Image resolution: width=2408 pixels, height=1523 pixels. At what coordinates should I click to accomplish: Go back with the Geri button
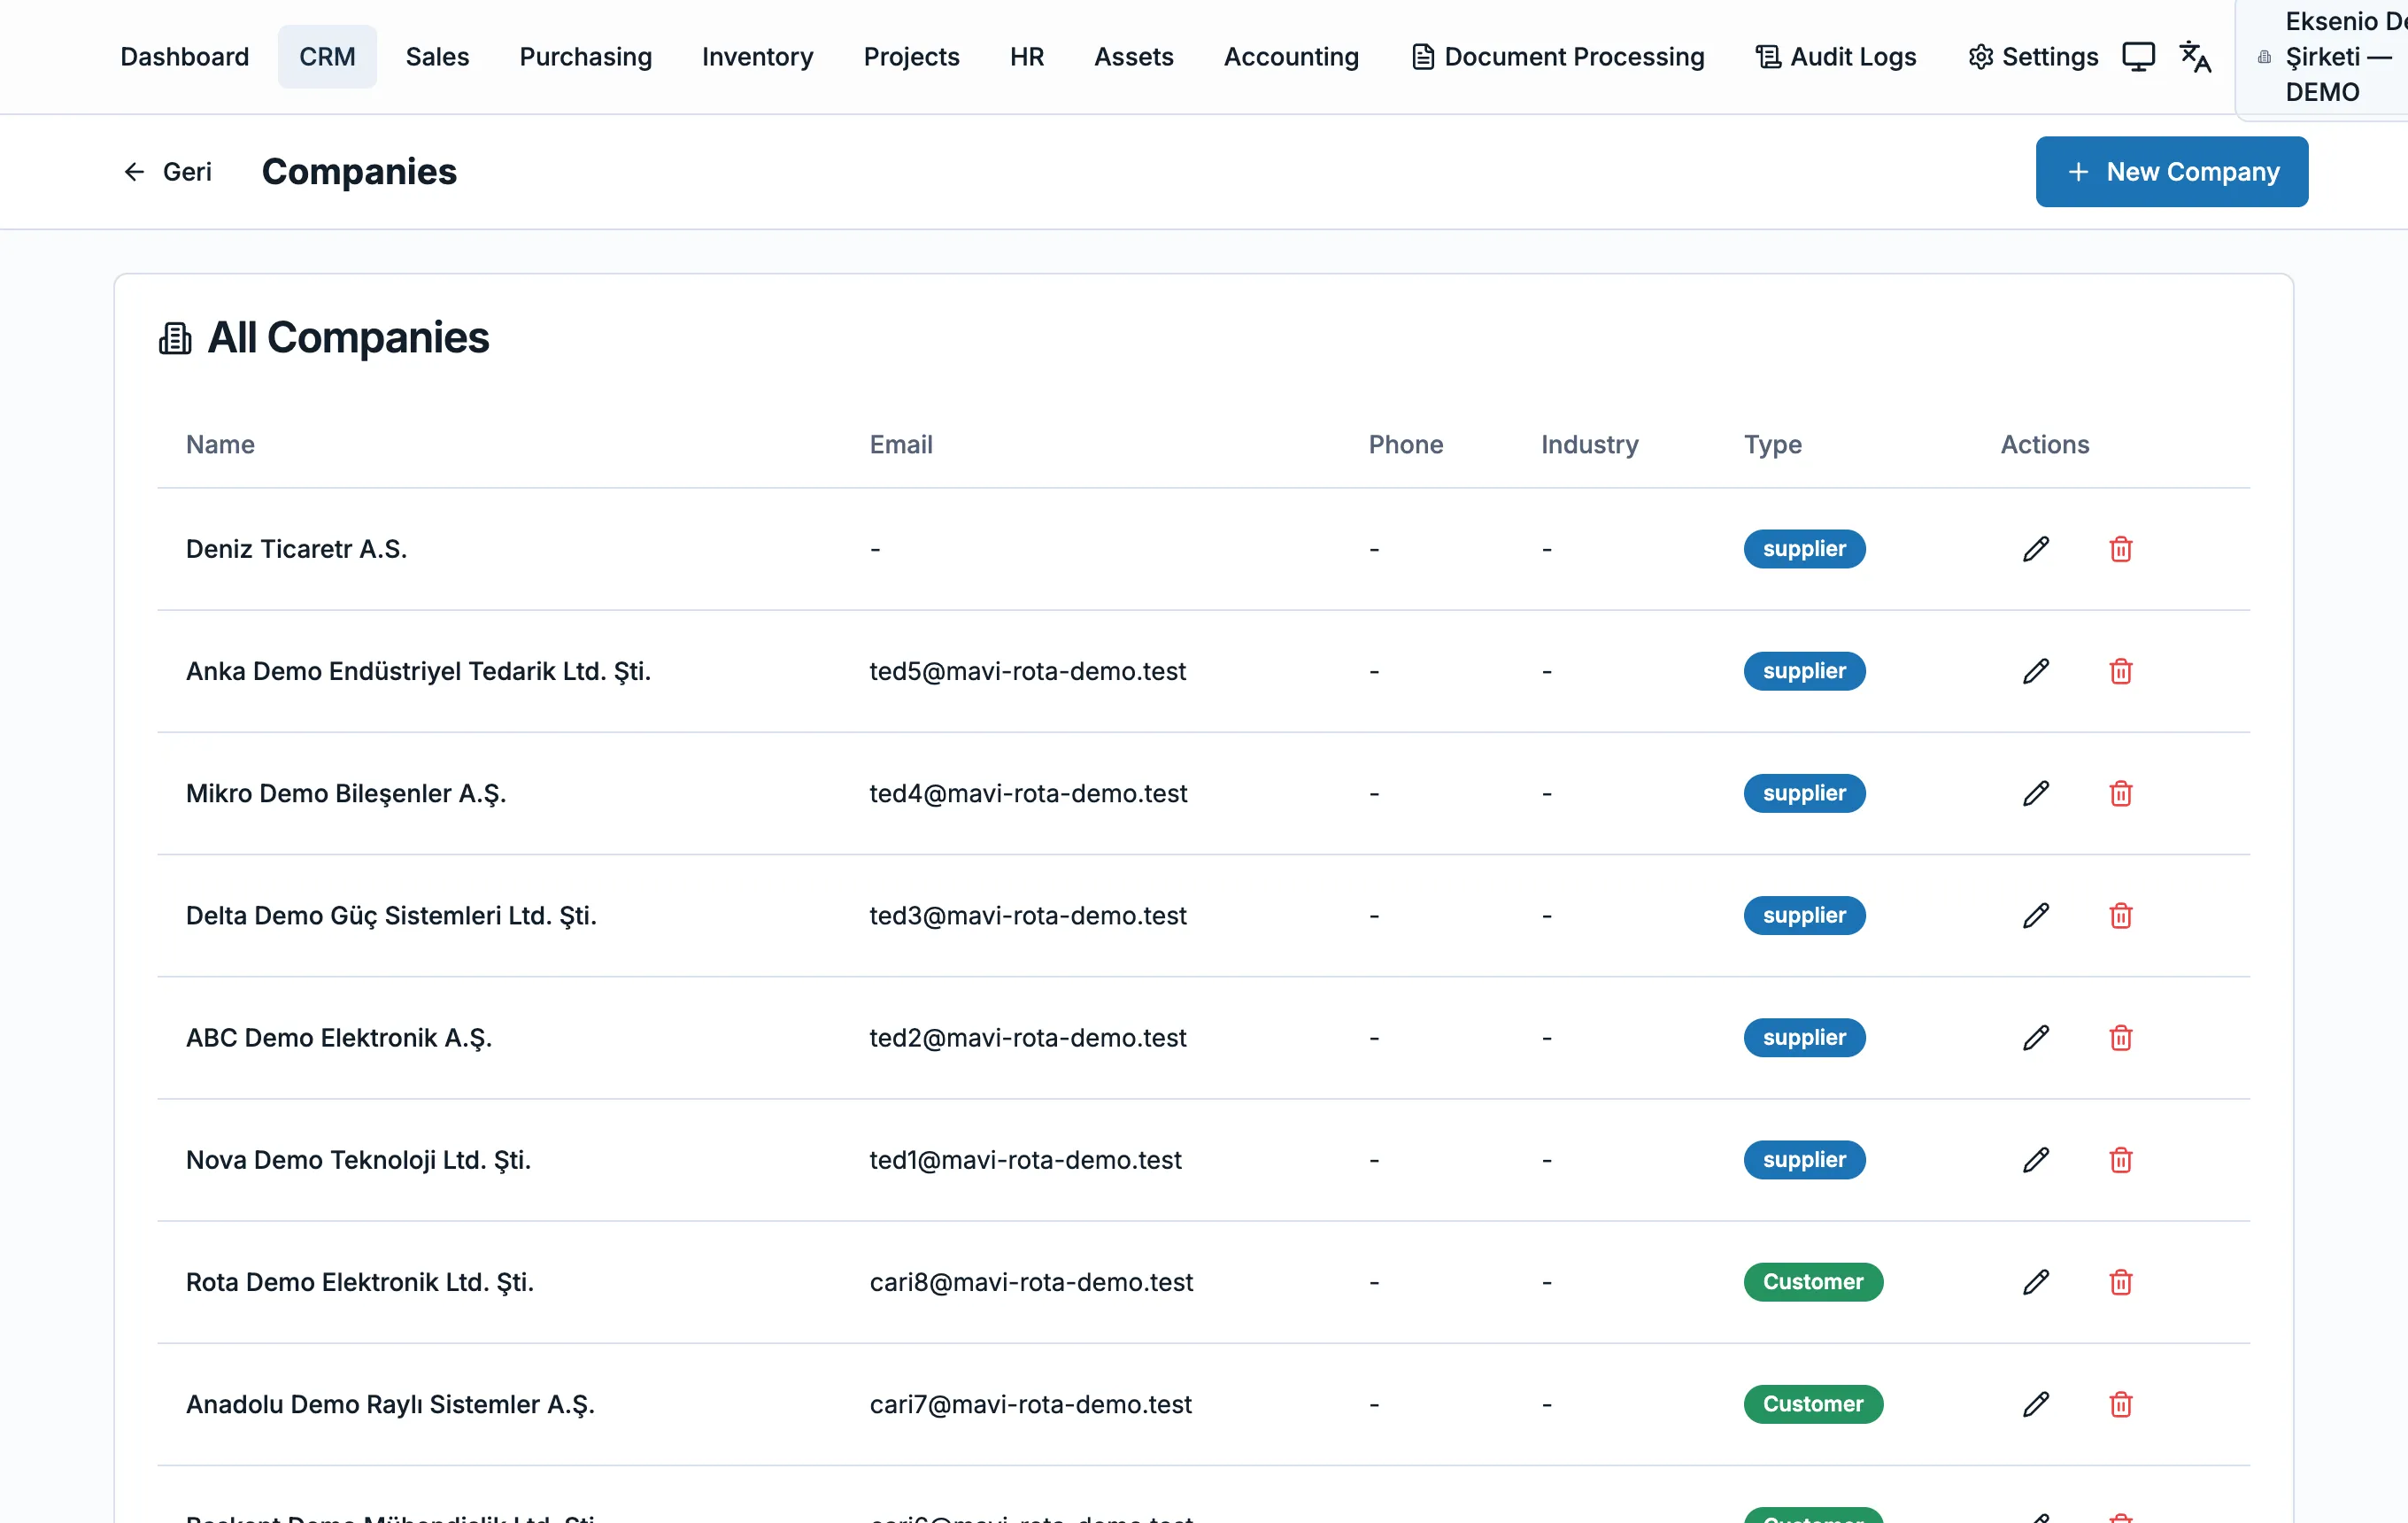point(167,172)
